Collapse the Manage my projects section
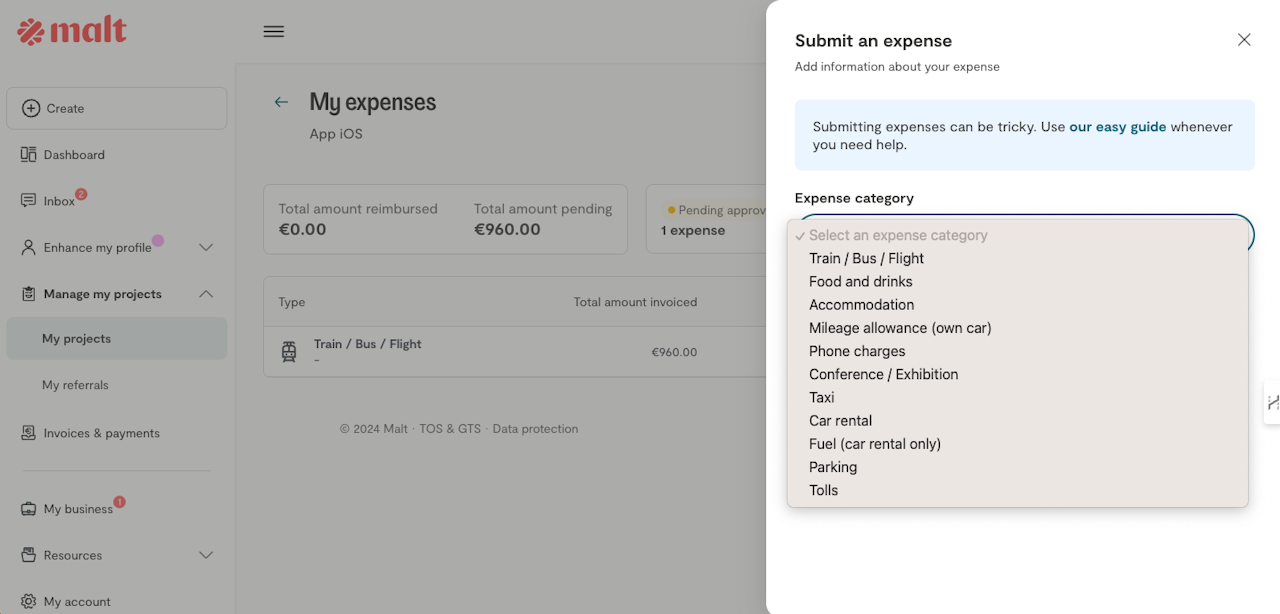This screenshot has height=614, width=1280. (206, 294)
